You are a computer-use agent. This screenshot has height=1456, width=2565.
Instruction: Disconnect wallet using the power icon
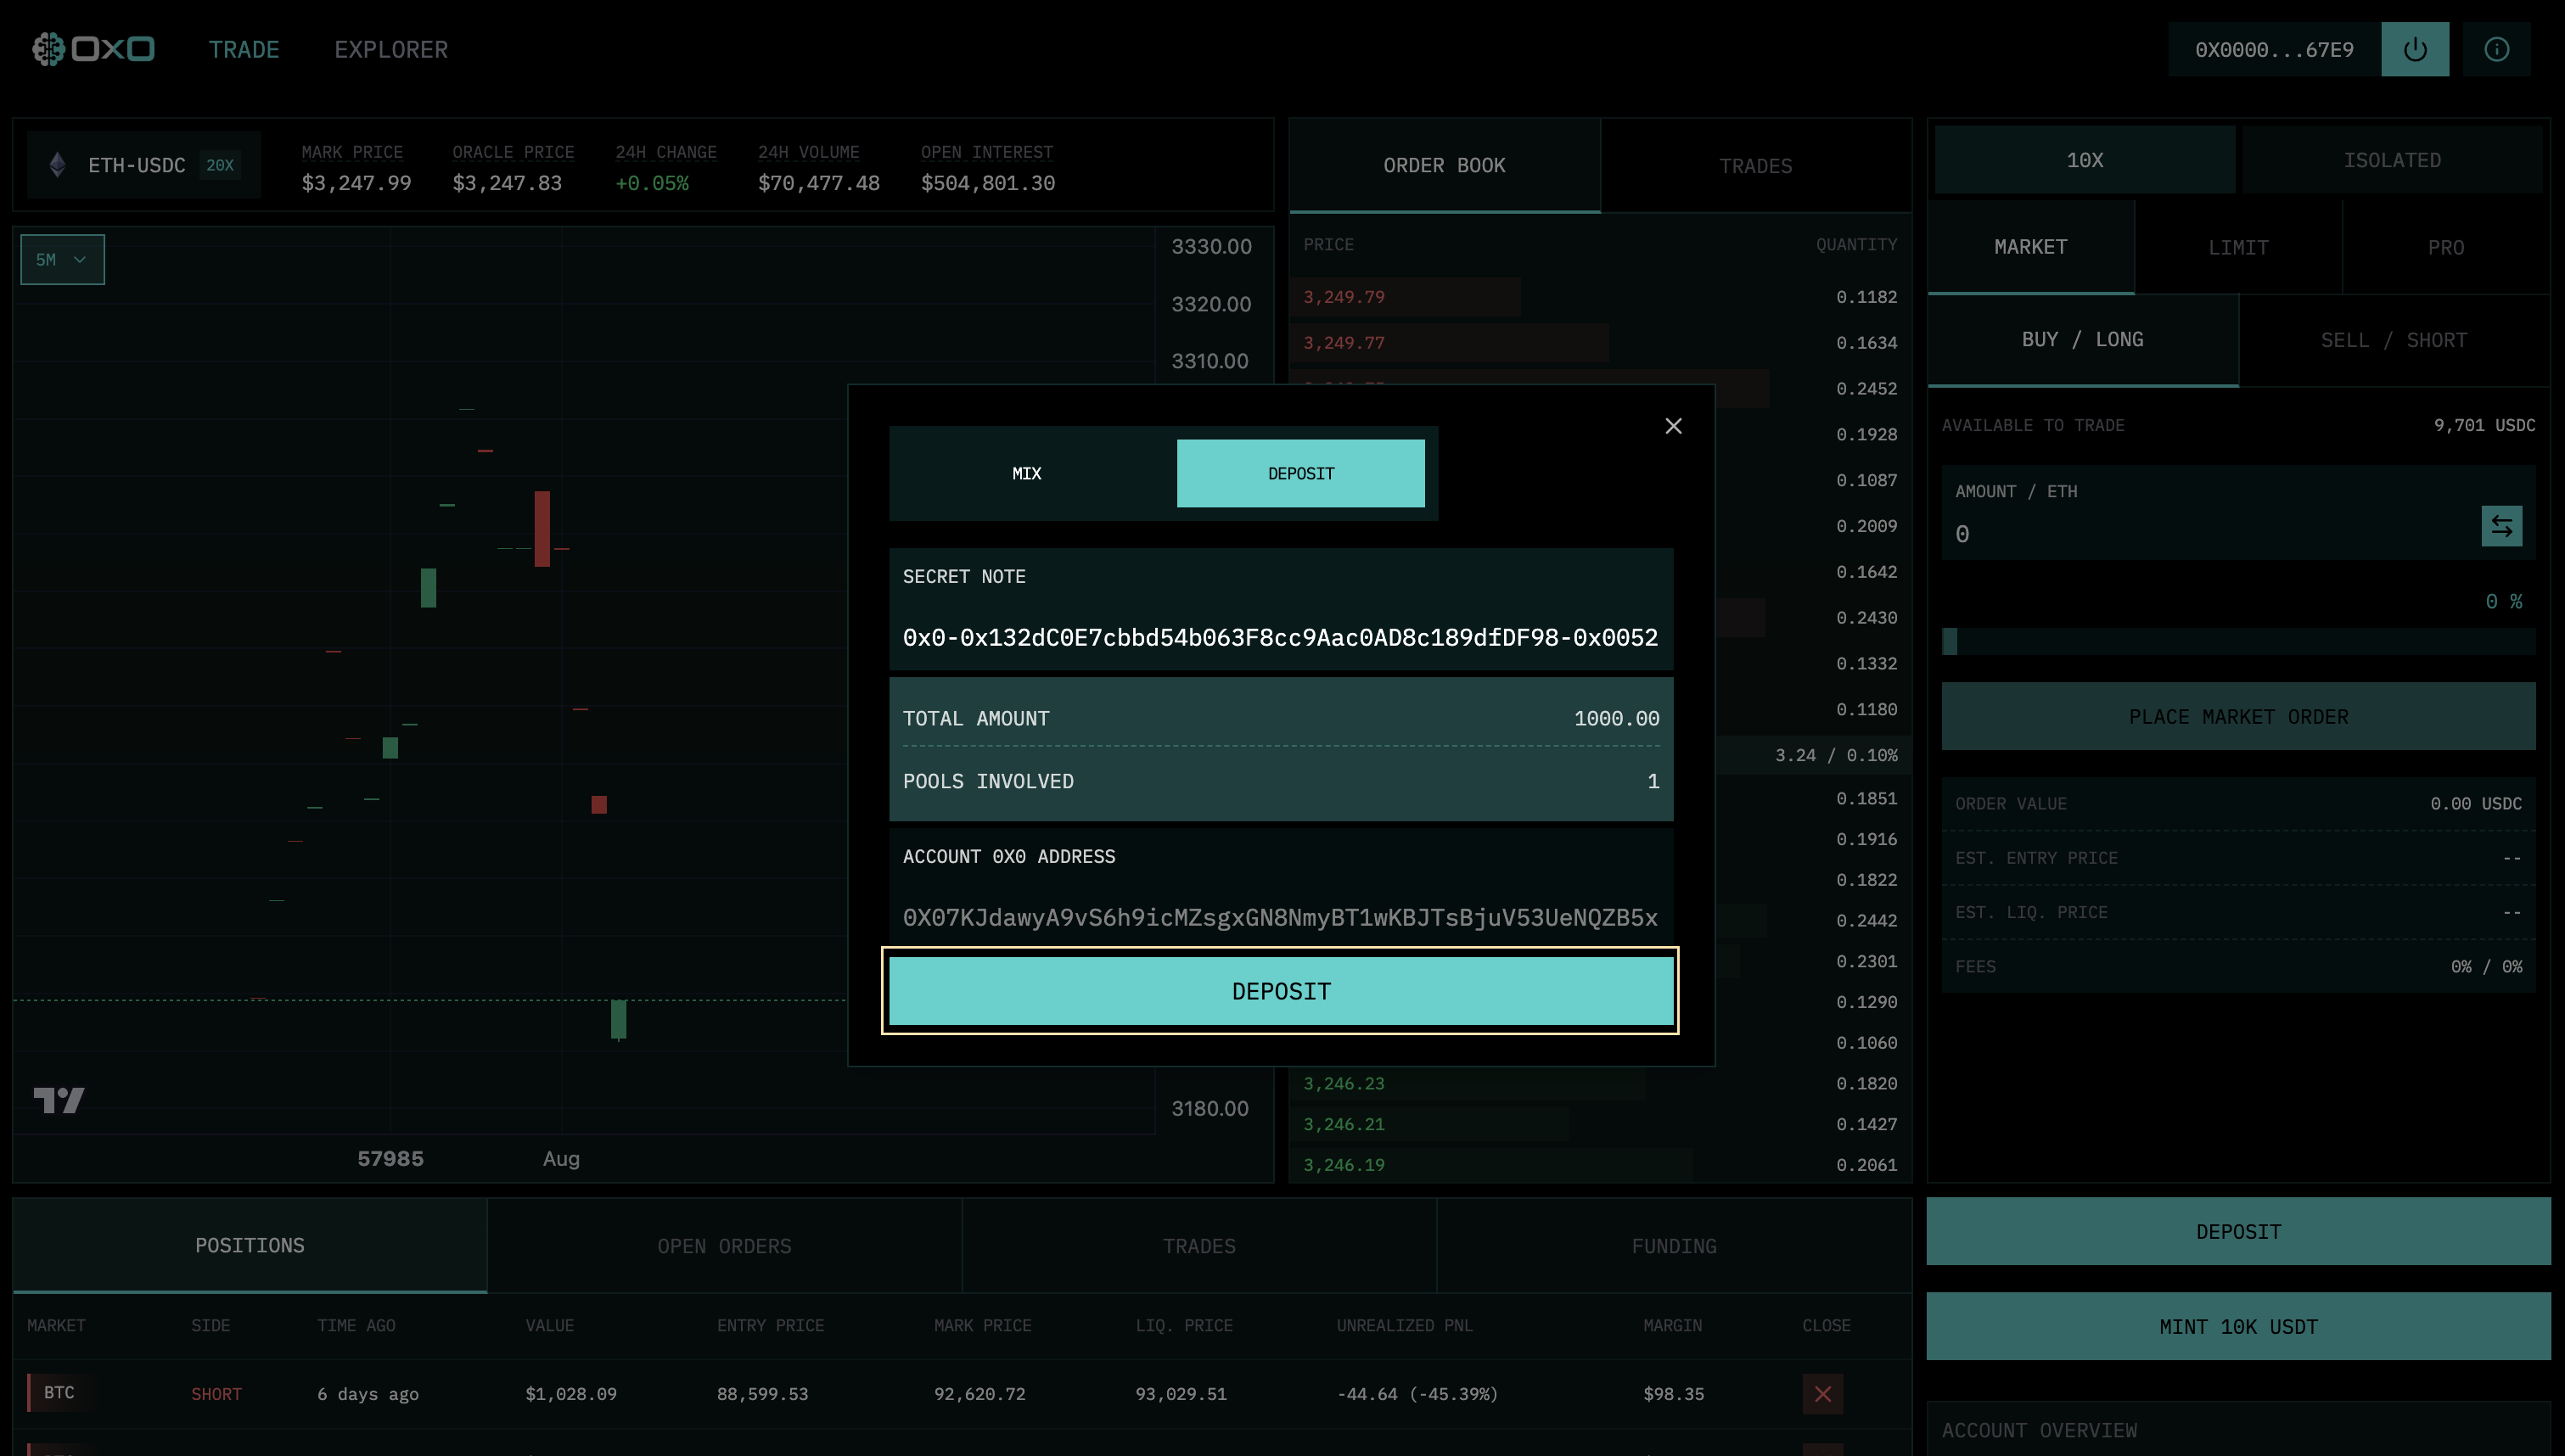point(2416,48)
